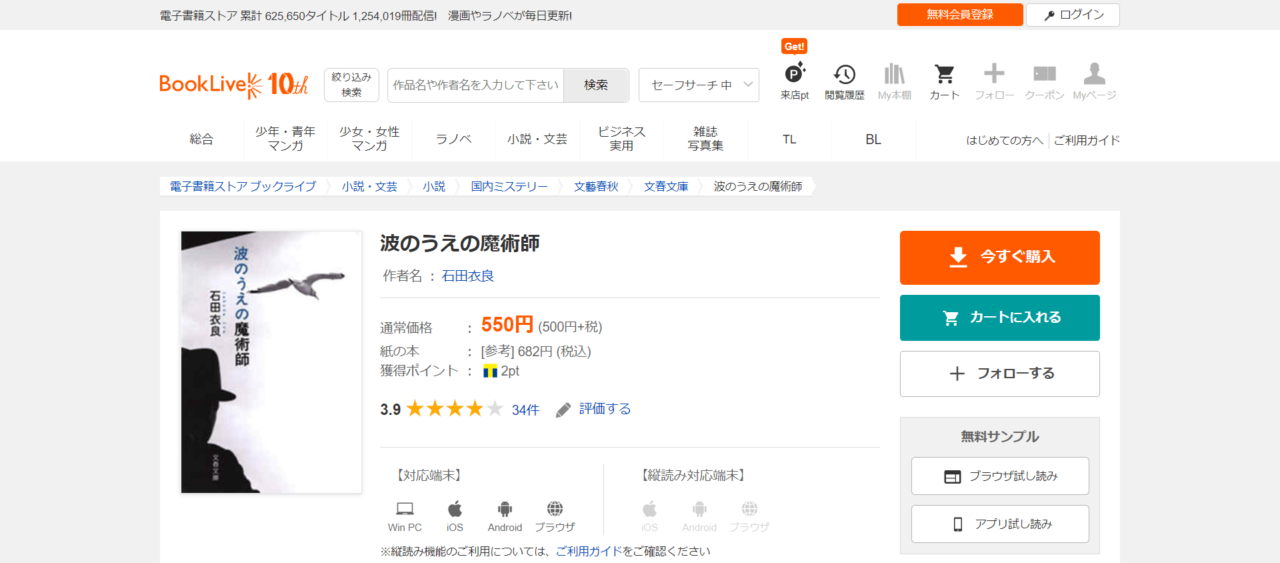
Task: Click the フォロー plus icon in header
Action: 994,76
